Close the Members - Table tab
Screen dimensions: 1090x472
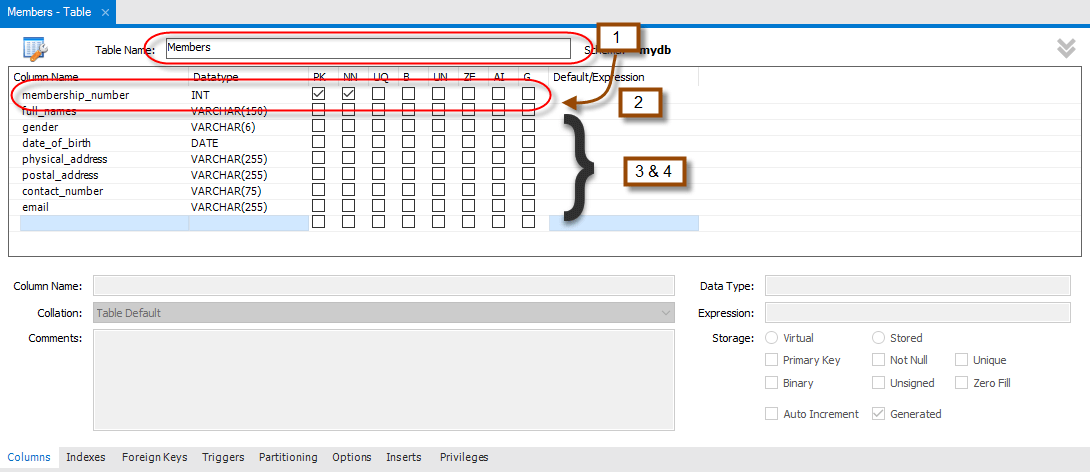click(105, 12)
